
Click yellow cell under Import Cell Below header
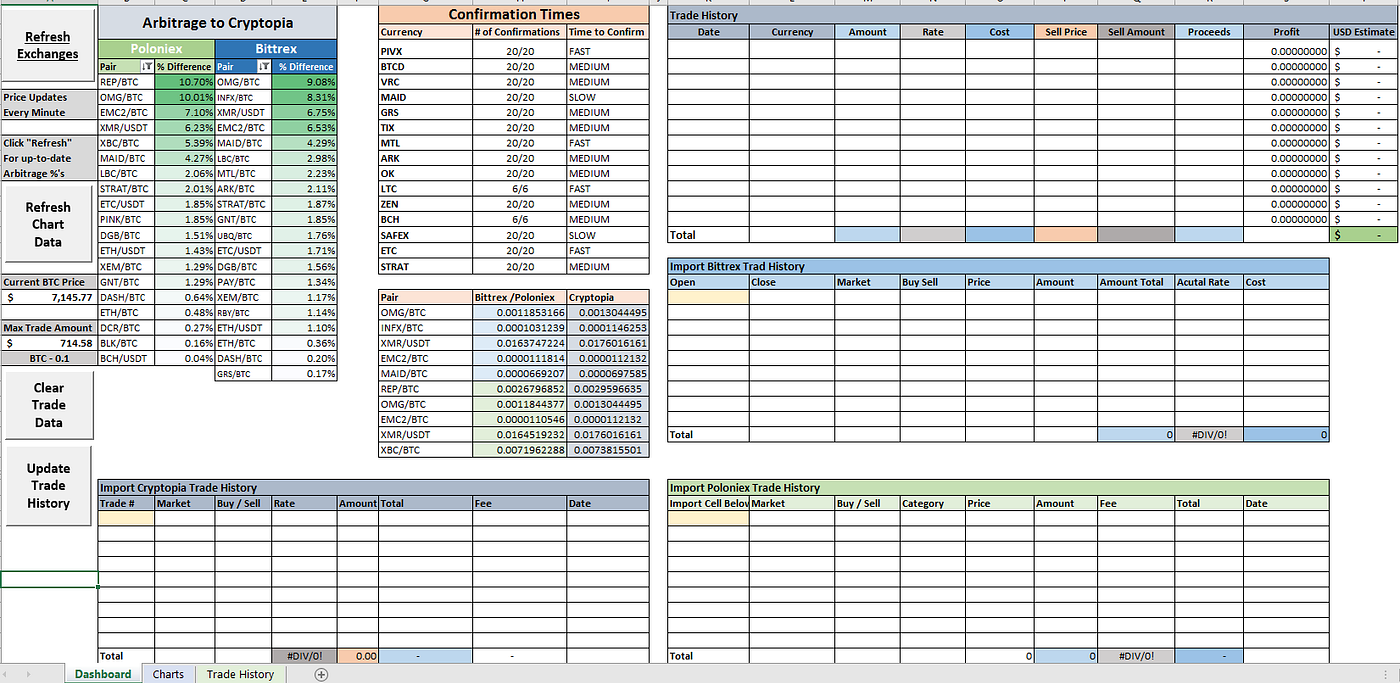[708, 518]
